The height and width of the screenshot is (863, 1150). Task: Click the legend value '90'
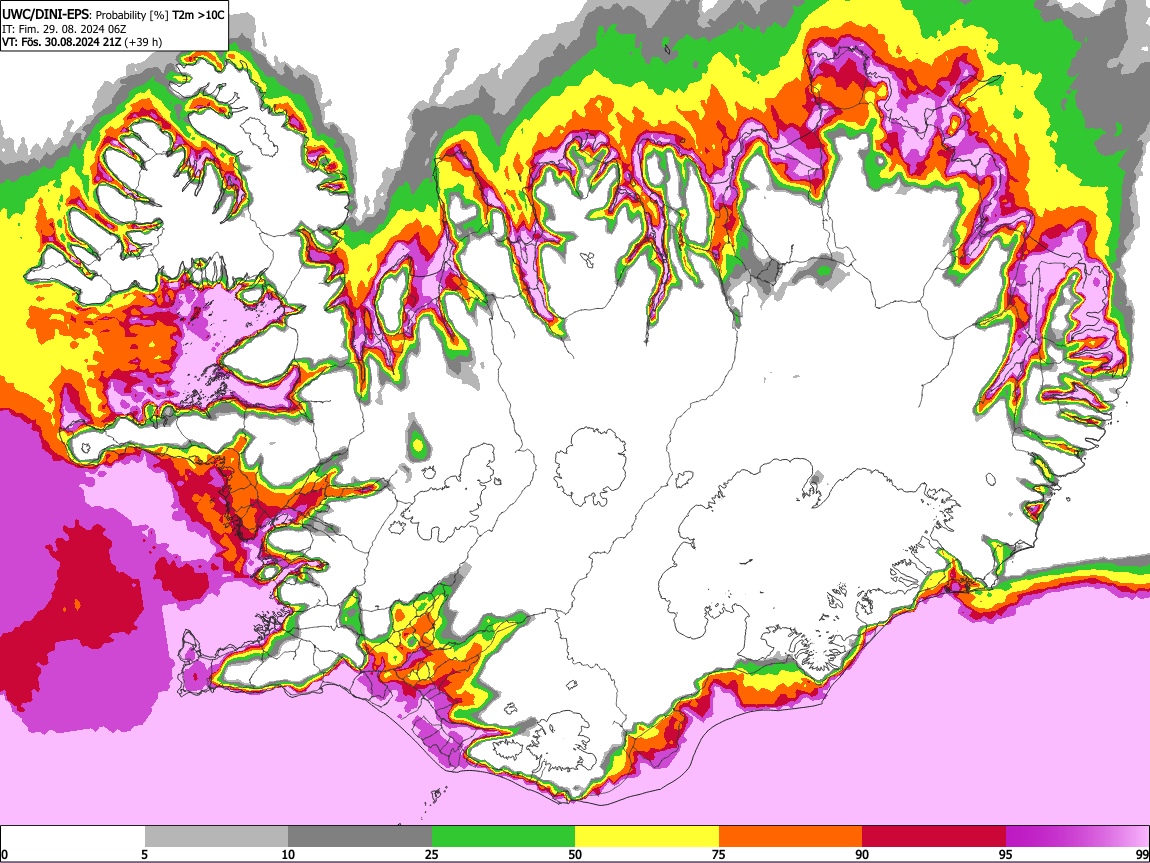click(862, 854)
